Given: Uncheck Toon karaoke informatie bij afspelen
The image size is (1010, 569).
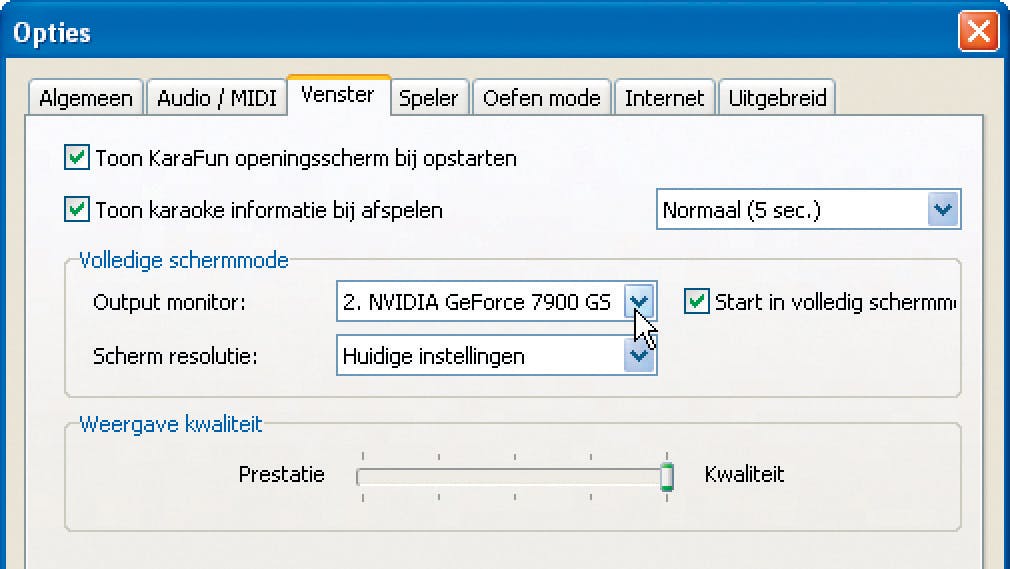Looking at the screenshot, I should pyautogui.click(x=76, y=210).
